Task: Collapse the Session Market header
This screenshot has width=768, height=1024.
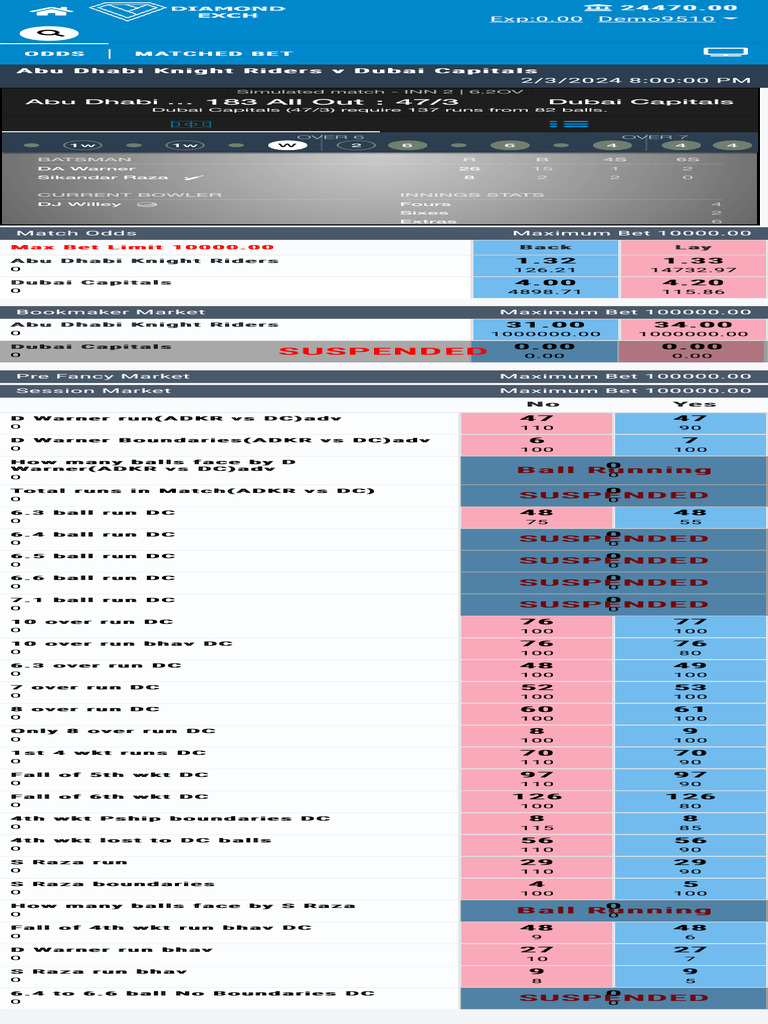Action: coord(384,391)
